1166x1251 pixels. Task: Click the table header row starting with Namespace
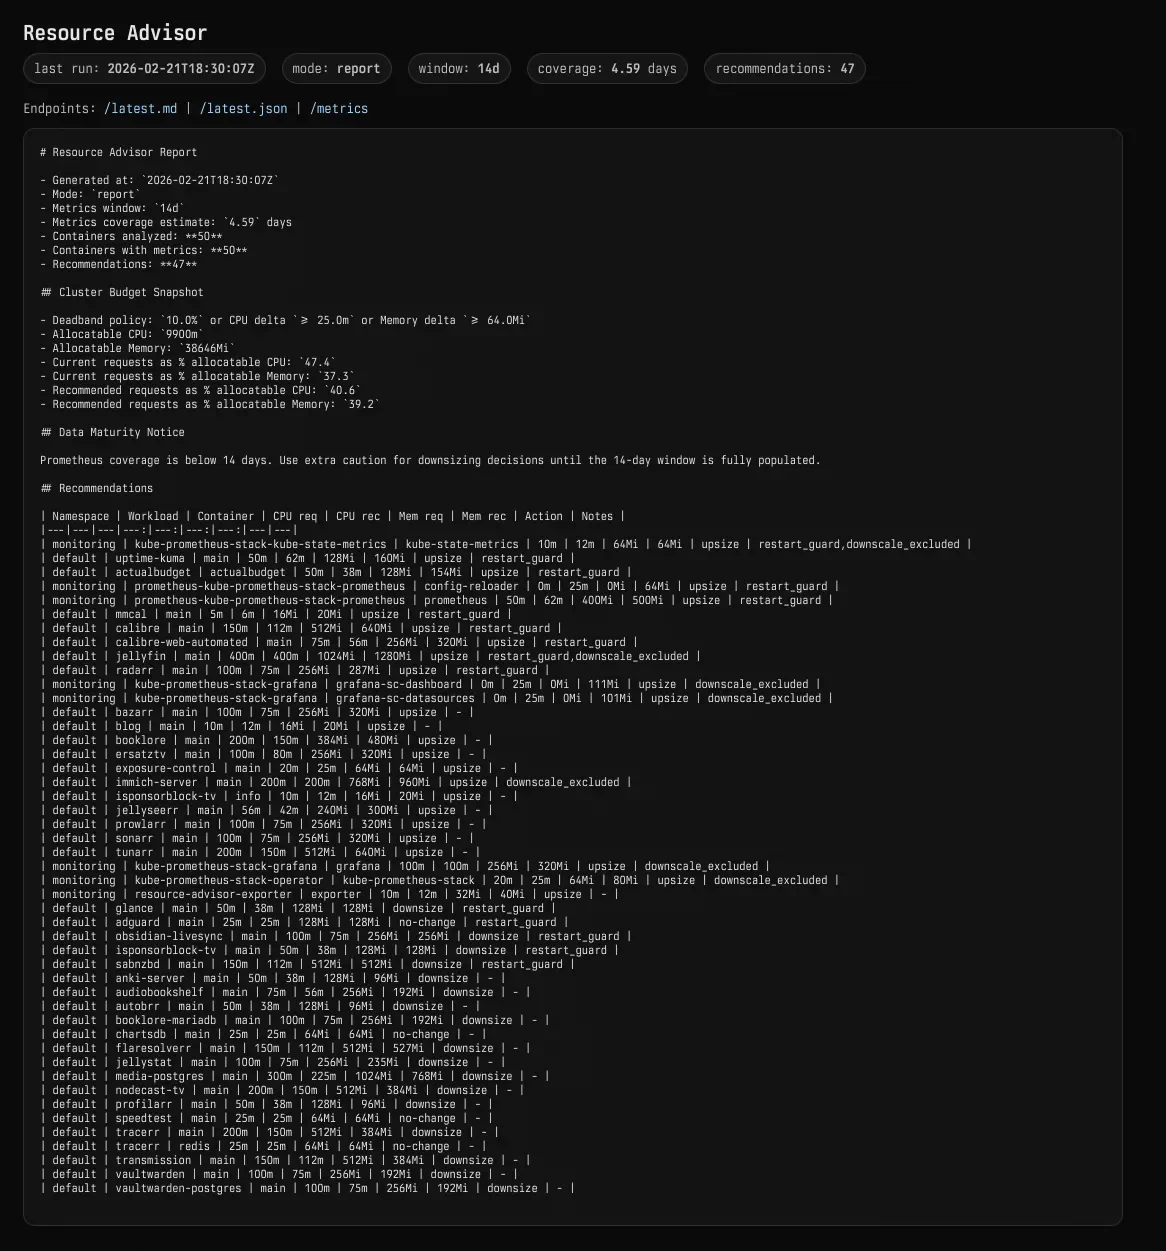point(332,516)
